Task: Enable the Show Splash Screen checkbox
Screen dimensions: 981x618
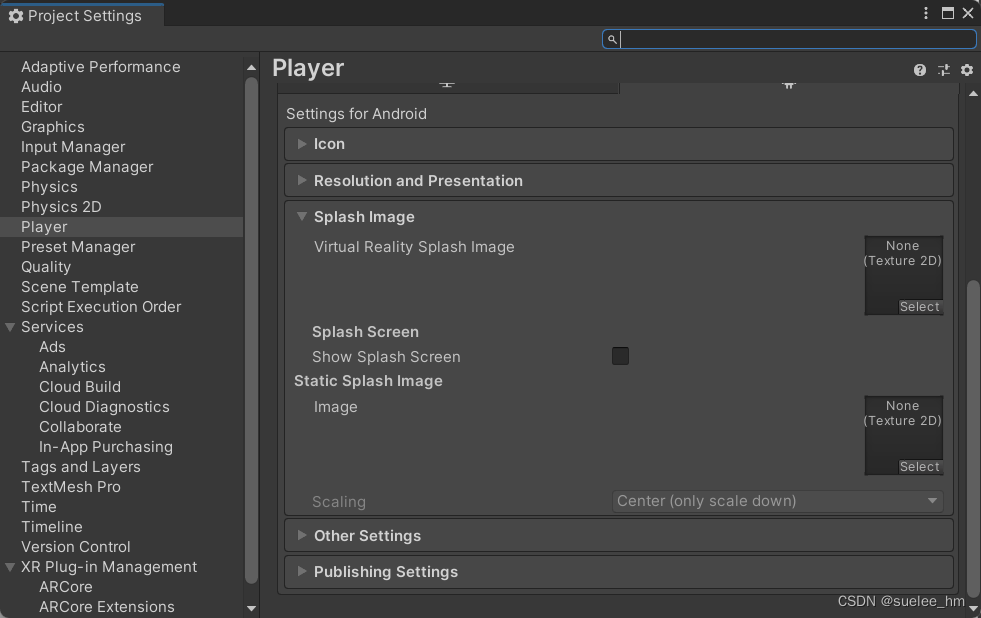Action: pyautogui.click(x=620, y=356)
